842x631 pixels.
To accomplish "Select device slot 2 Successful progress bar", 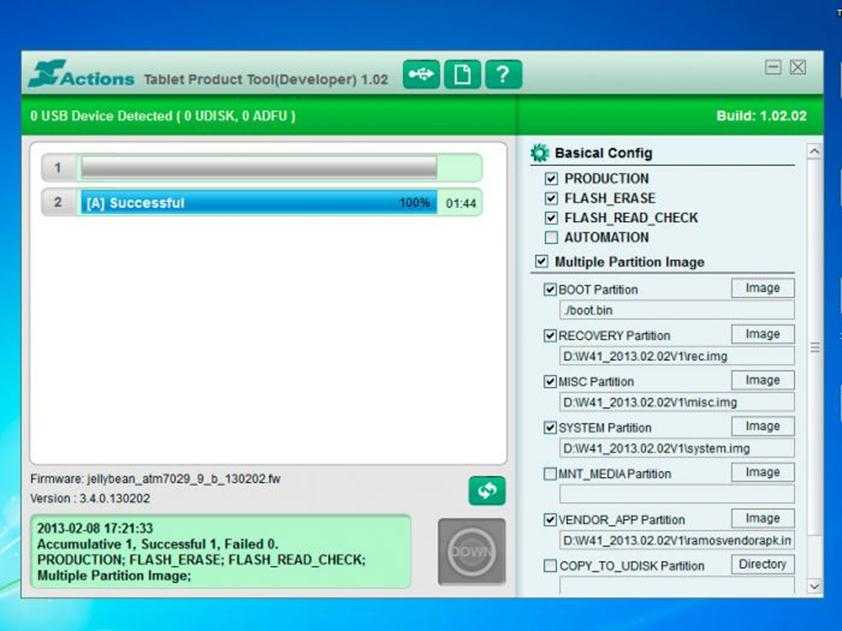I will tap(258, 203).
